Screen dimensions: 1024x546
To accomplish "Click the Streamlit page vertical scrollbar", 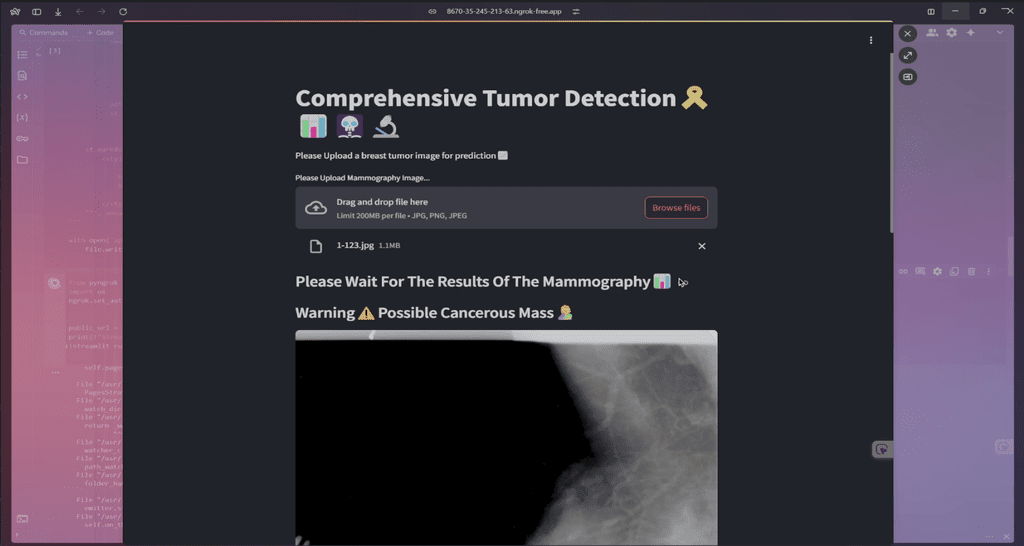I will click(x=890, y=142).
